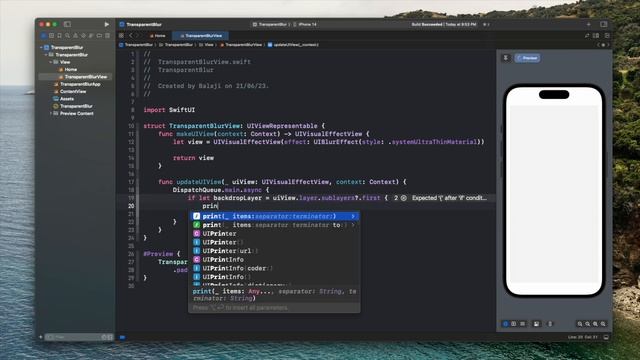Open canvas device settings icon
This screenshot has height=360, width=640.
536,324
